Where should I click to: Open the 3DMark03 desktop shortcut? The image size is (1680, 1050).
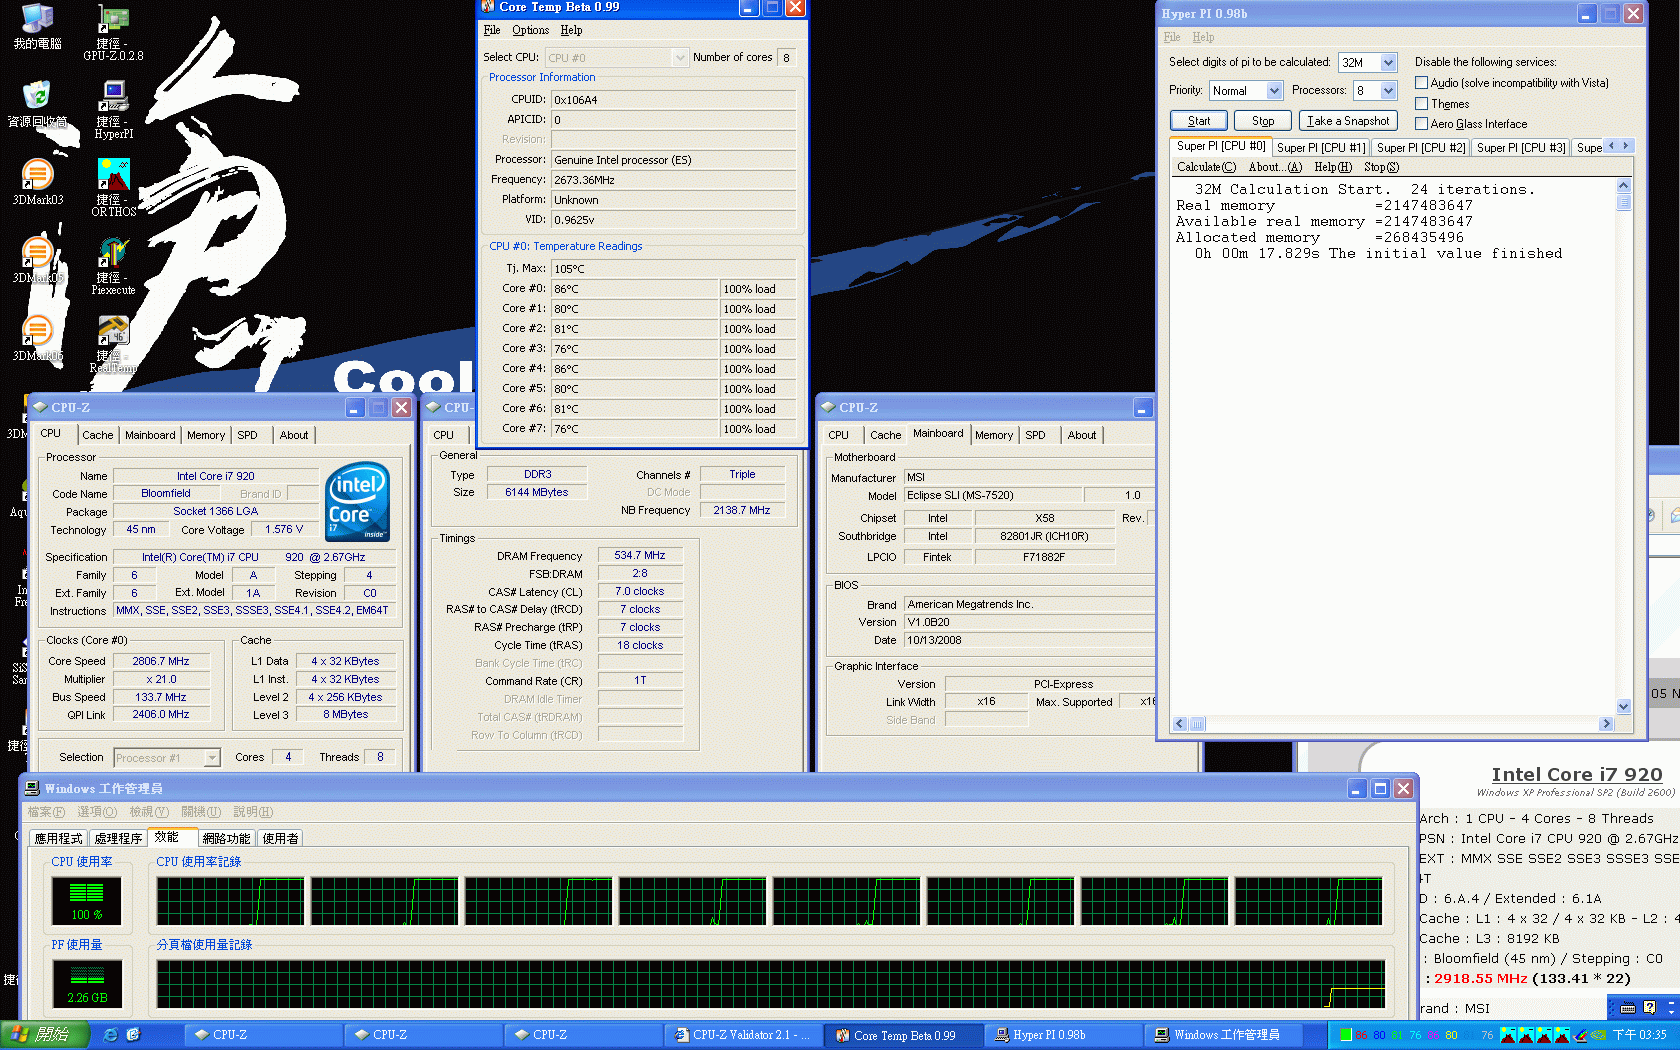pos(37,182)
